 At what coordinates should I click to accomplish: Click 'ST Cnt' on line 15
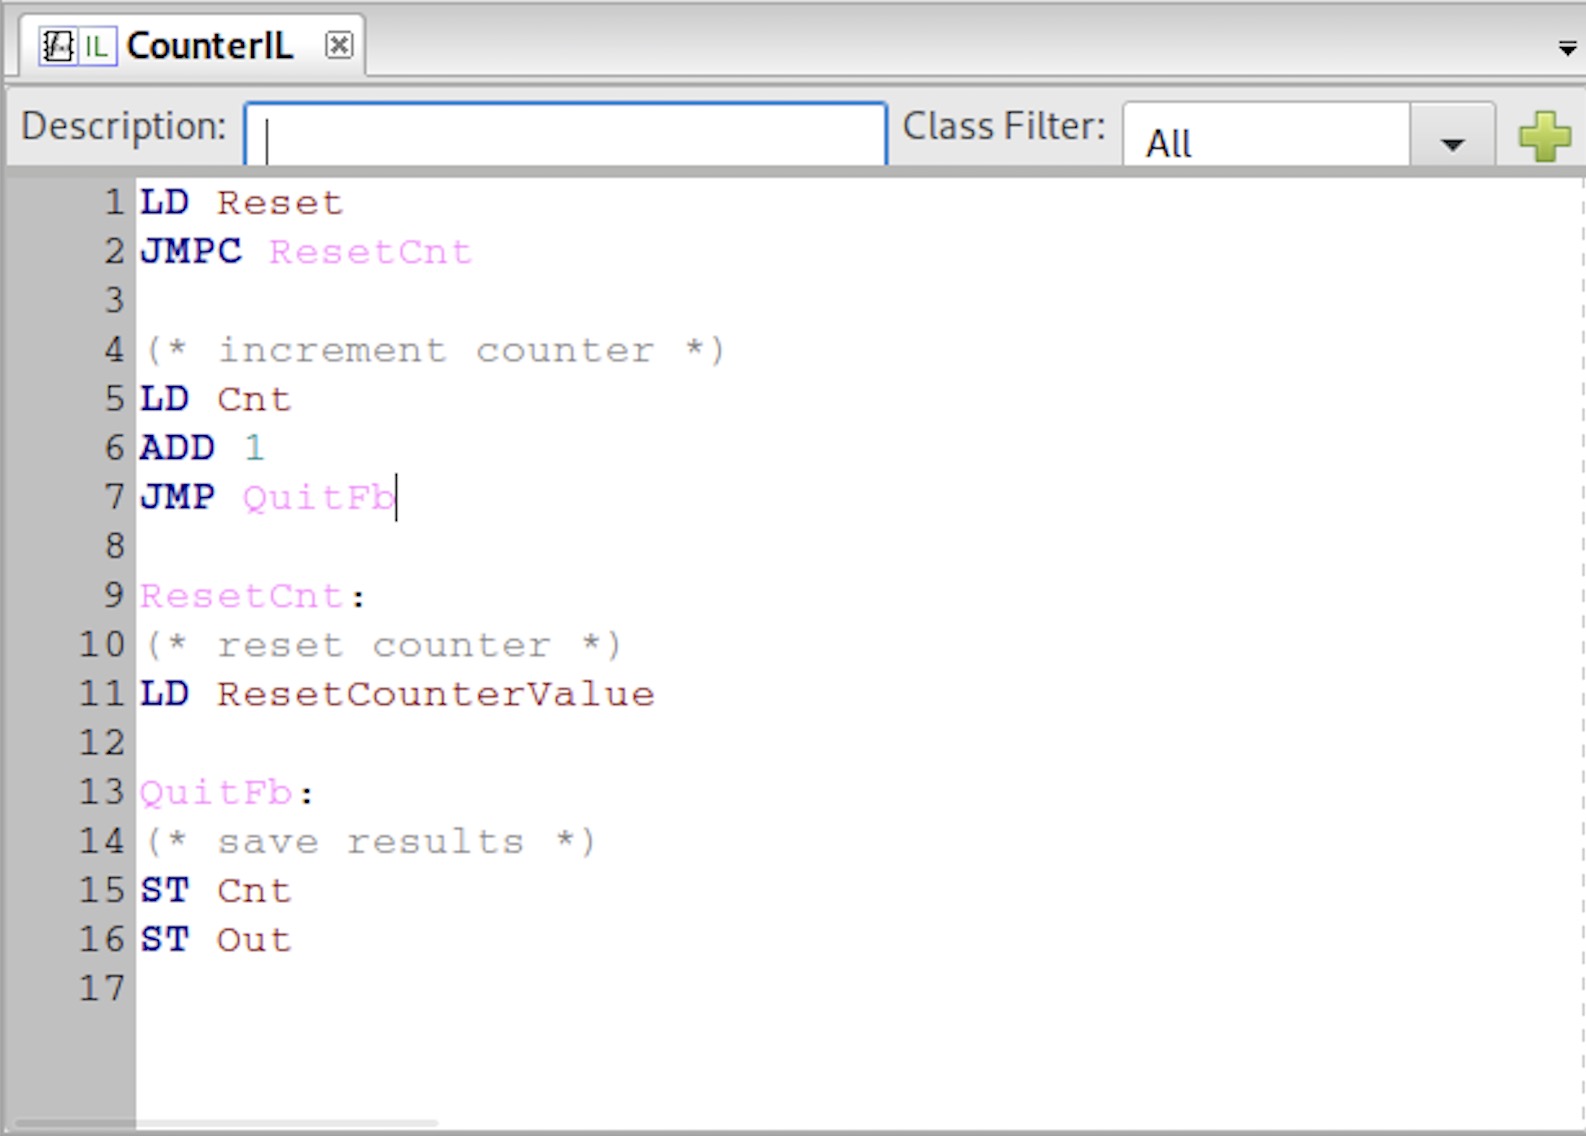coord(216,891)
